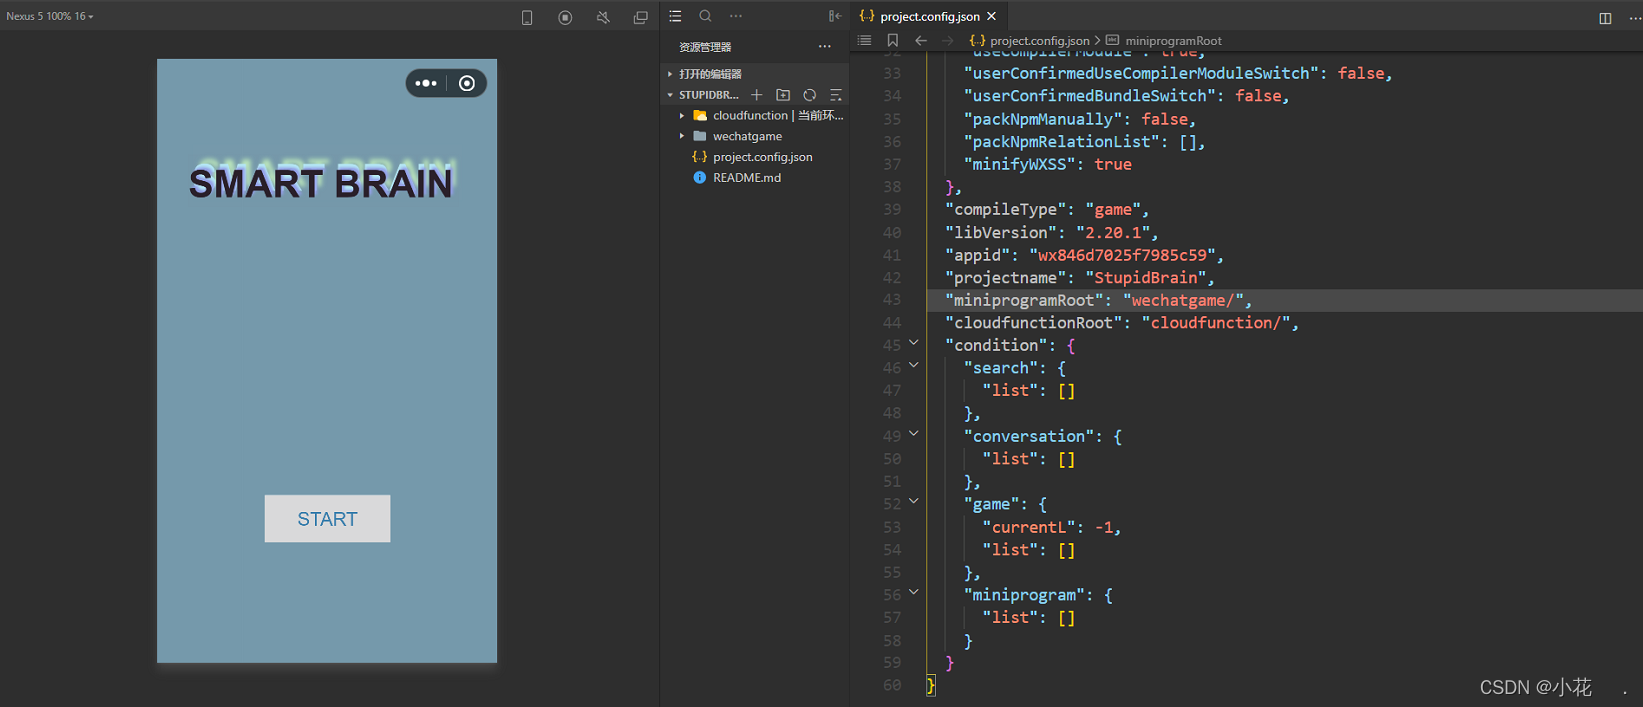Open the simulator capsule menu dots
The image size is (1643, 707).
coord(426,83)
